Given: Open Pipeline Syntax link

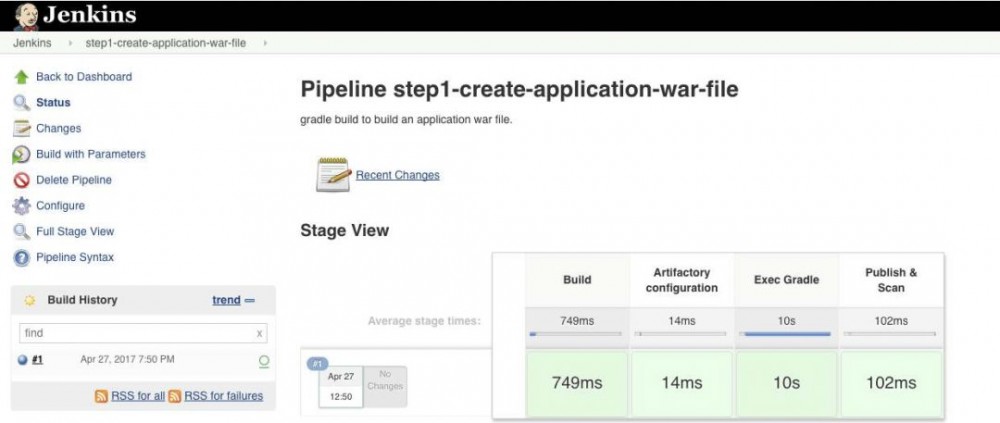Looking at the screenshot, I should click(75, 257).
